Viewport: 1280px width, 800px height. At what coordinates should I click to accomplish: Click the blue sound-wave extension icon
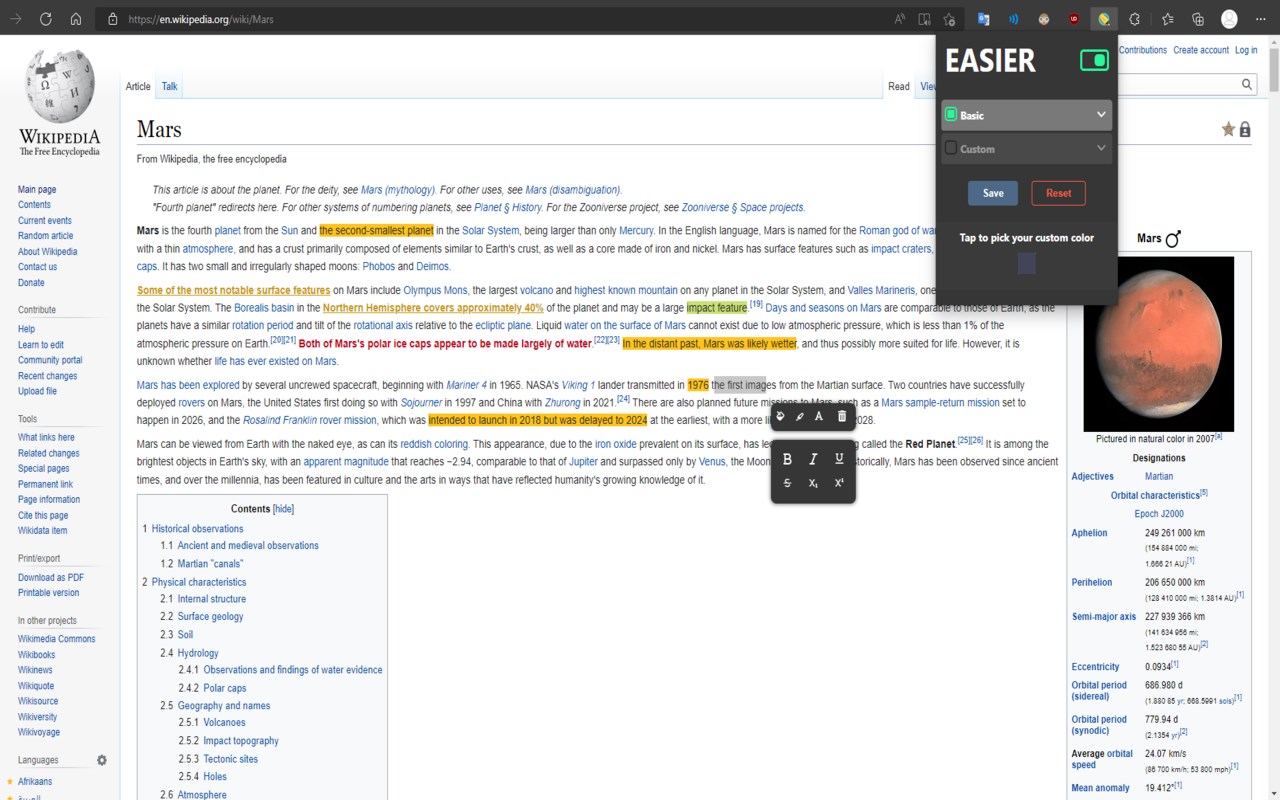coord(1014,19)
